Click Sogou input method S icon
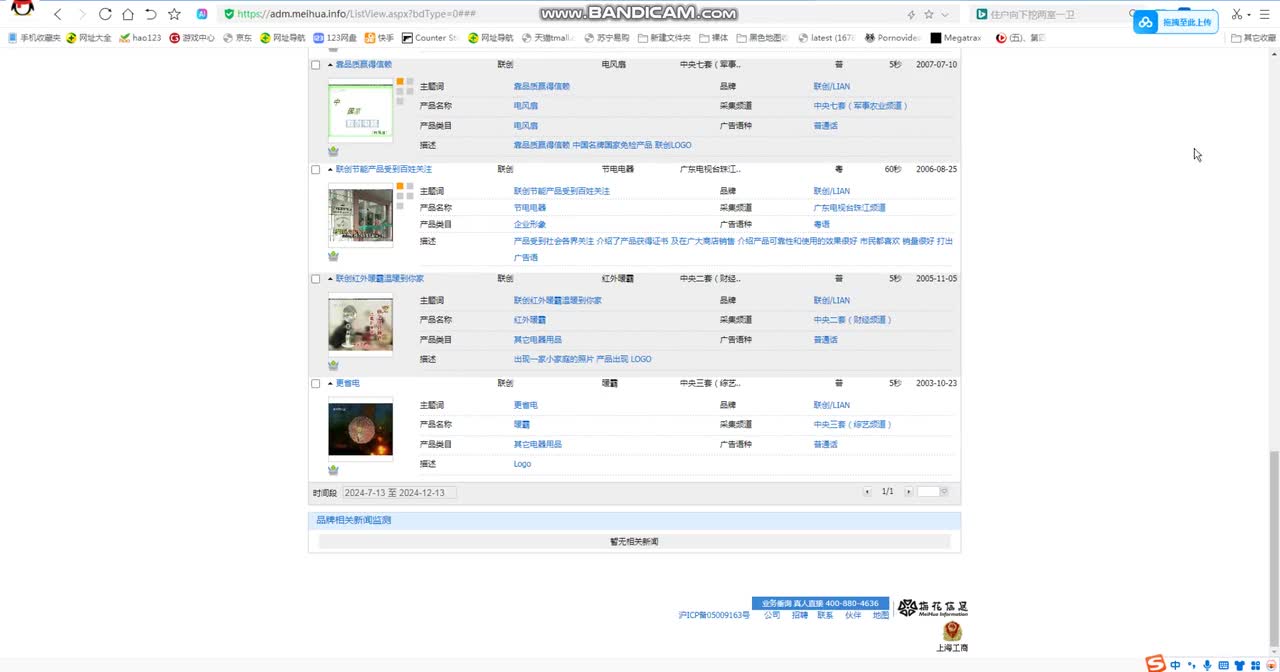1280x672 pixels. pyautogui.click(x=1155, y=664)
